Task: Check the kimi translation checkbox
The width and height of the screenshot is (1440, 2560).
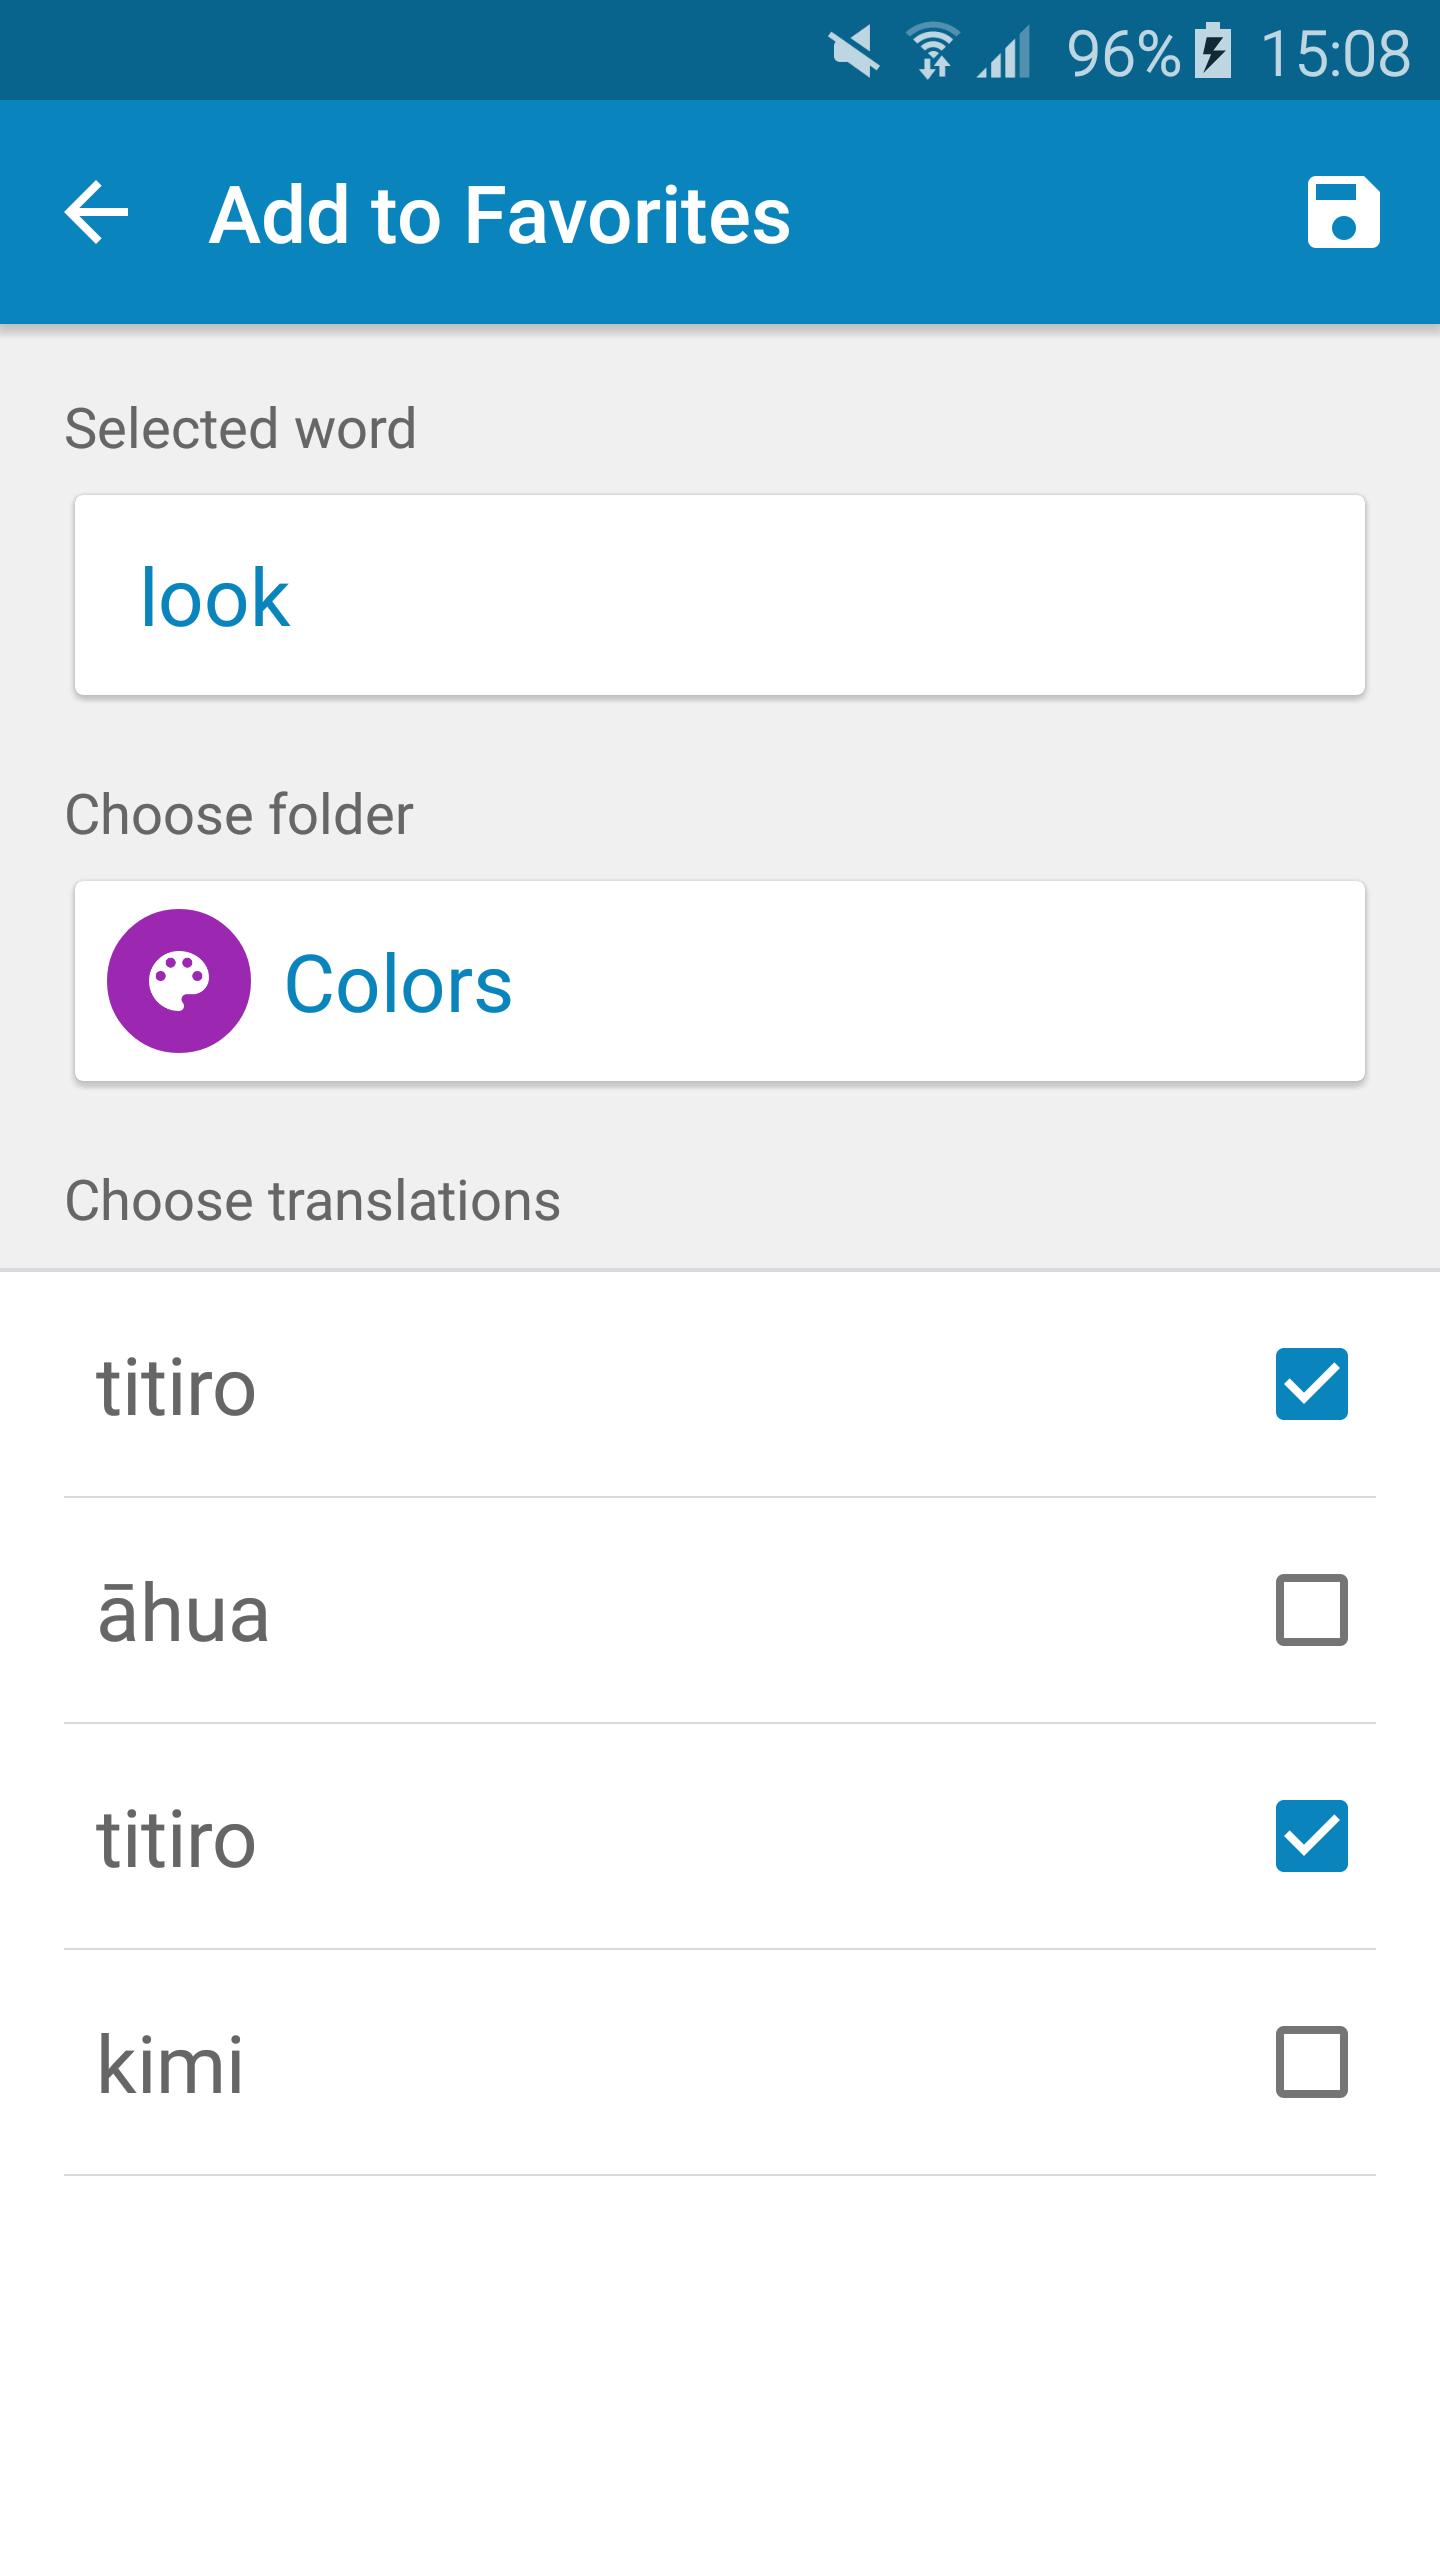Action: (1311, 2062)
